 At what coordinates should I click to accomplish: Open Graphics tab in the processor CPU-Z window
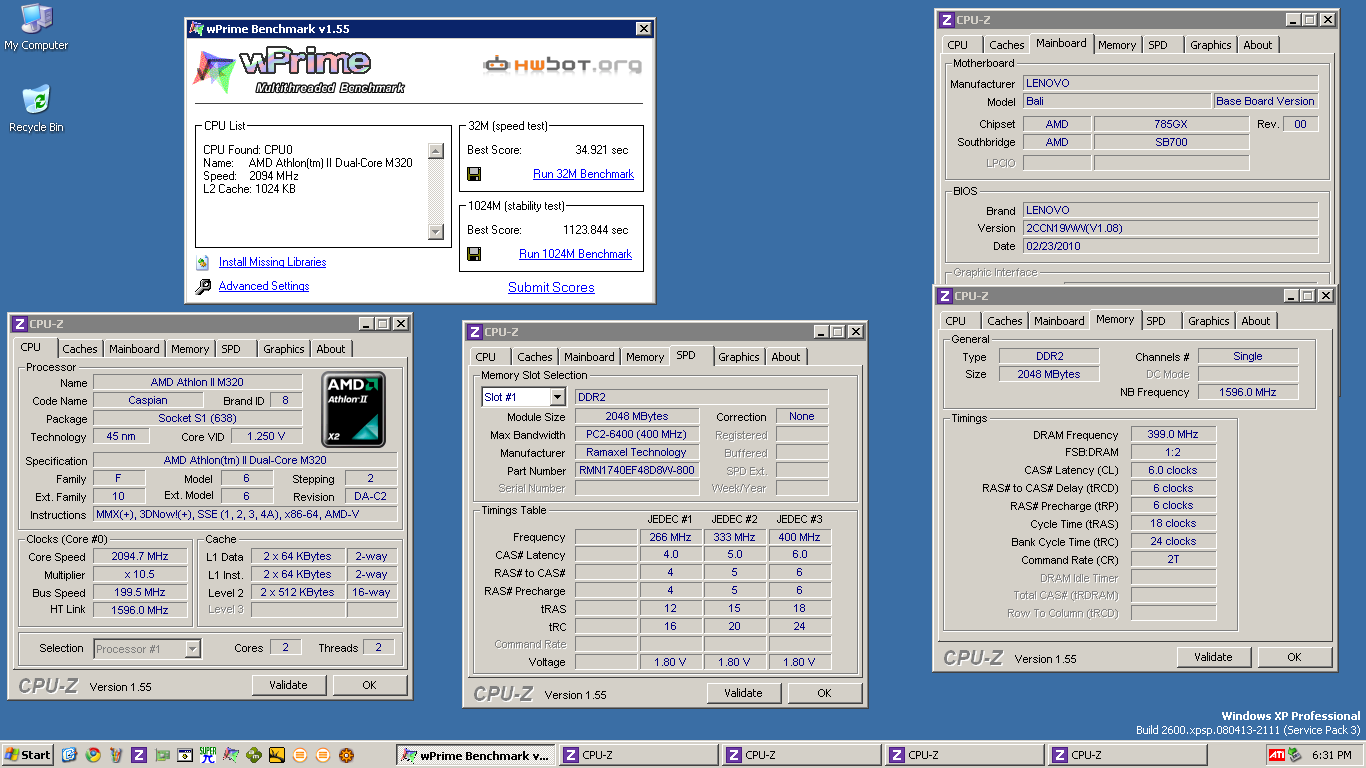click(x=284, y=349)
